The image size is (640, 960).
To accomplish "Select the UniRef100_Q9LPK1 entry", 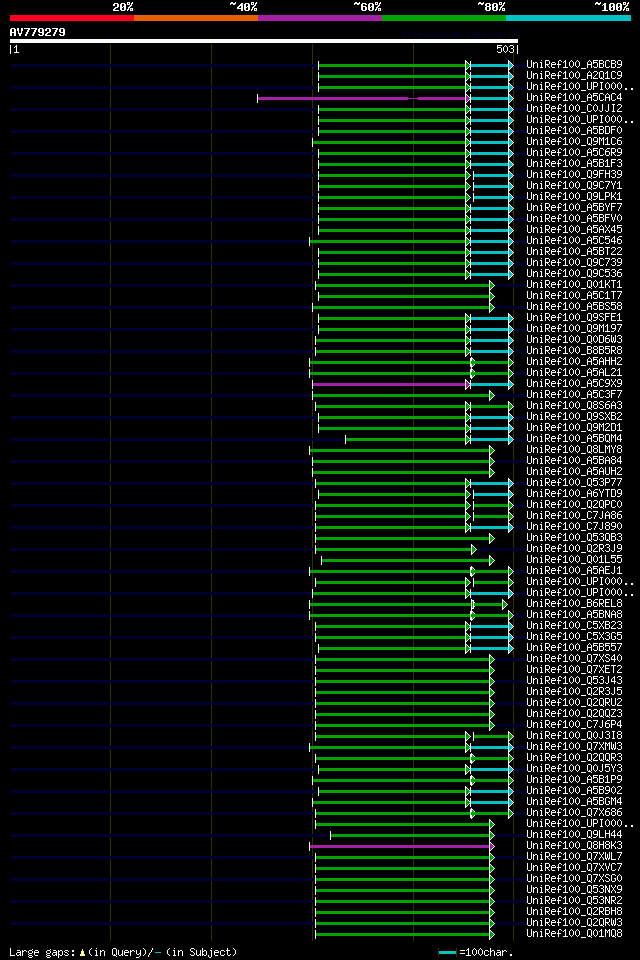I will click(574, 197).
